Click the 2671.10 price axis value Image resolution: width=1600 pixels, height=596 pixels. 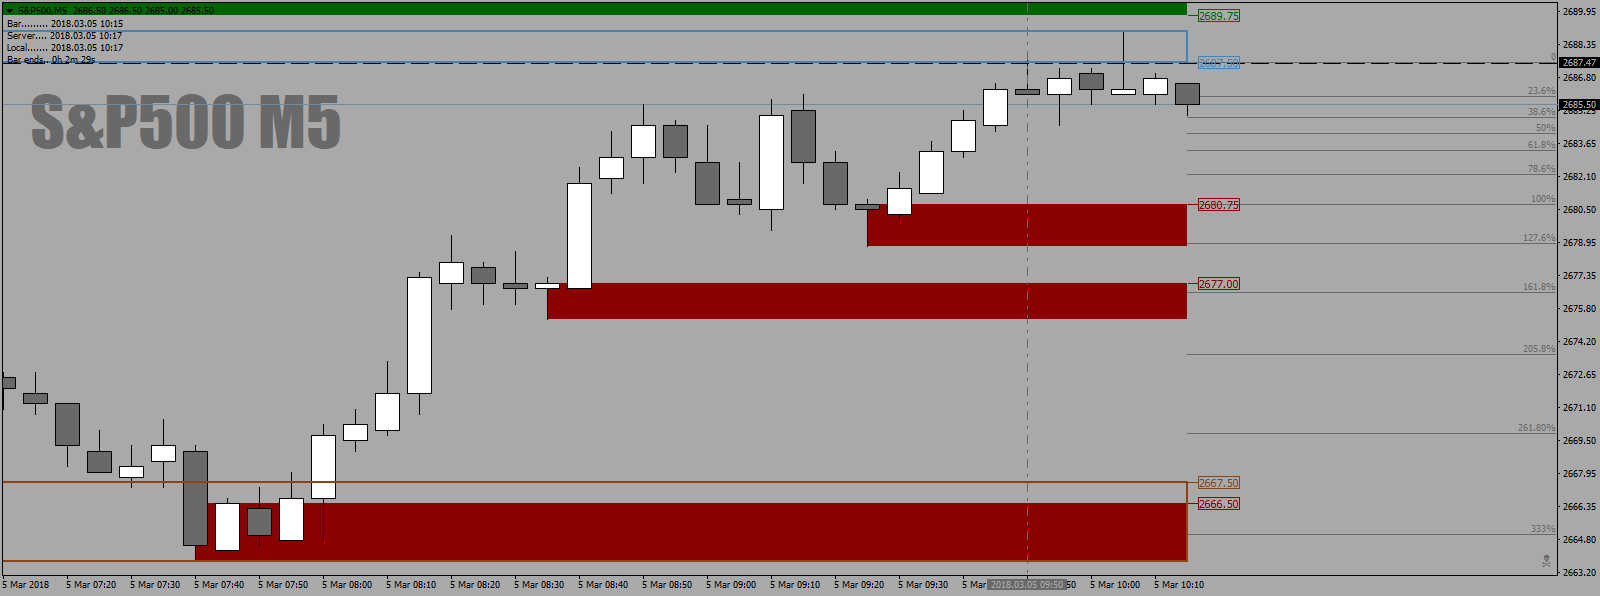point(1579,408)
